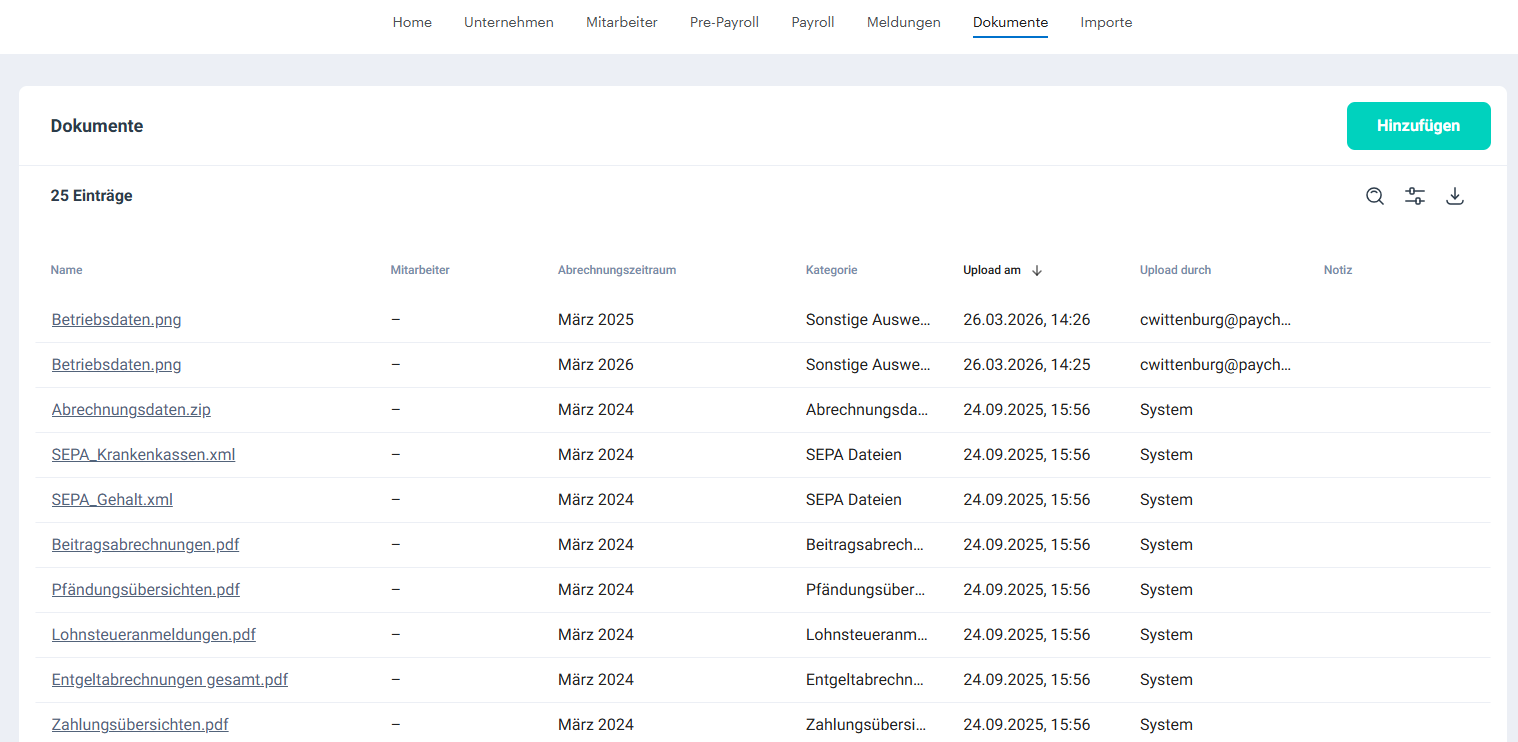Navigate to the Meldungen tab
The image size is (1518, 742).
[903, 22]
